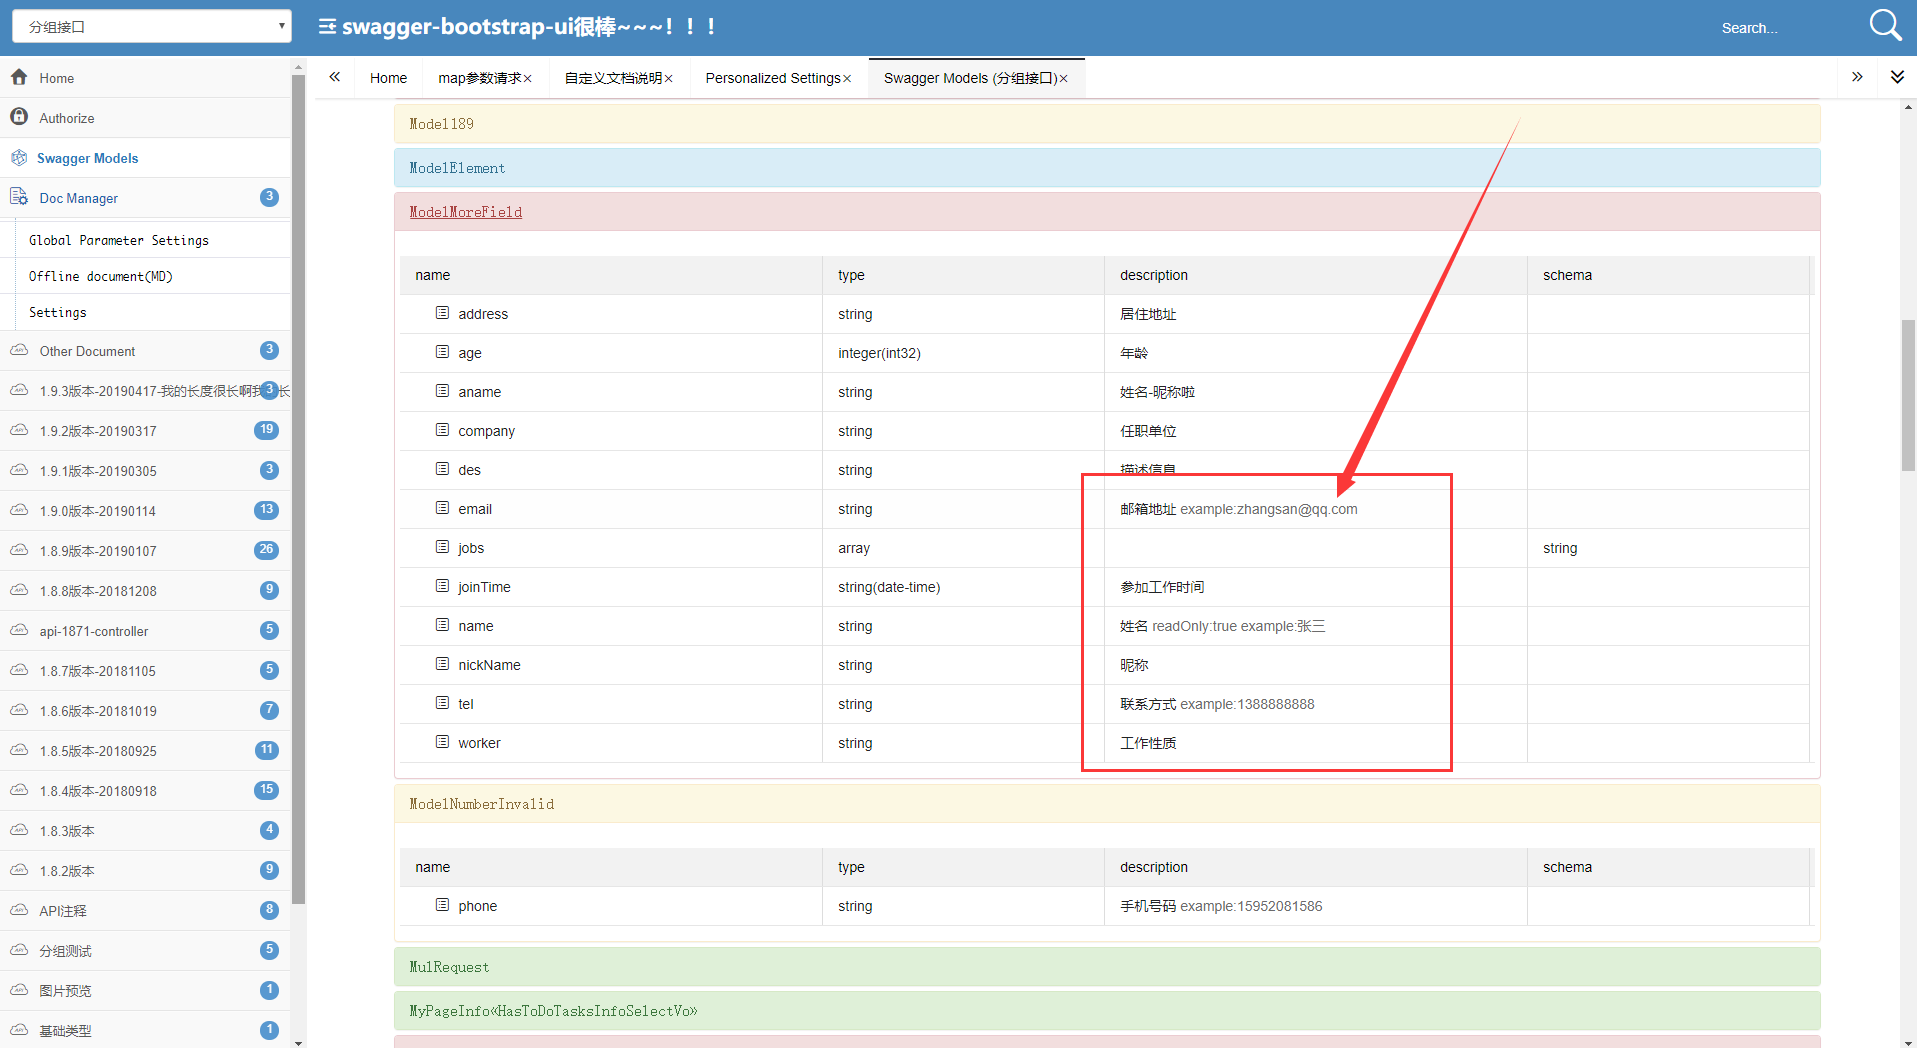Collapse the ModelMoreField heading link
The height and width of the screenshot is (1048, 1917).
tap(465, 212)
